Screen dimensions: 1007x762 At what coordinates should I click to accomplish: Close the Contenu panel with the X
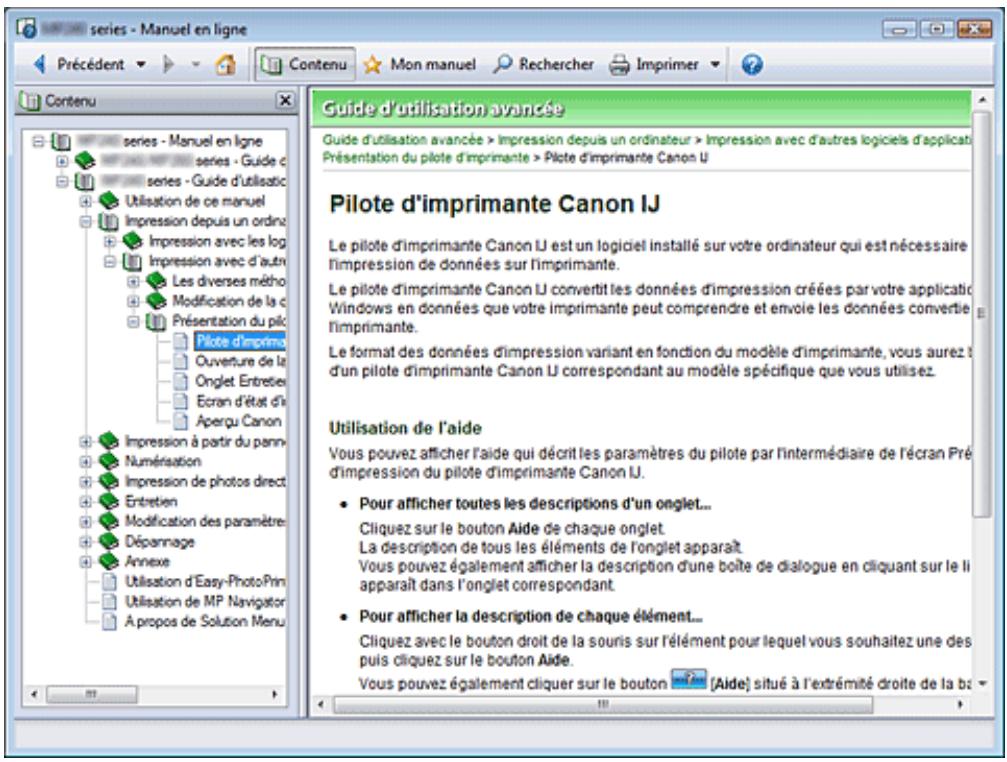(285, 100)
